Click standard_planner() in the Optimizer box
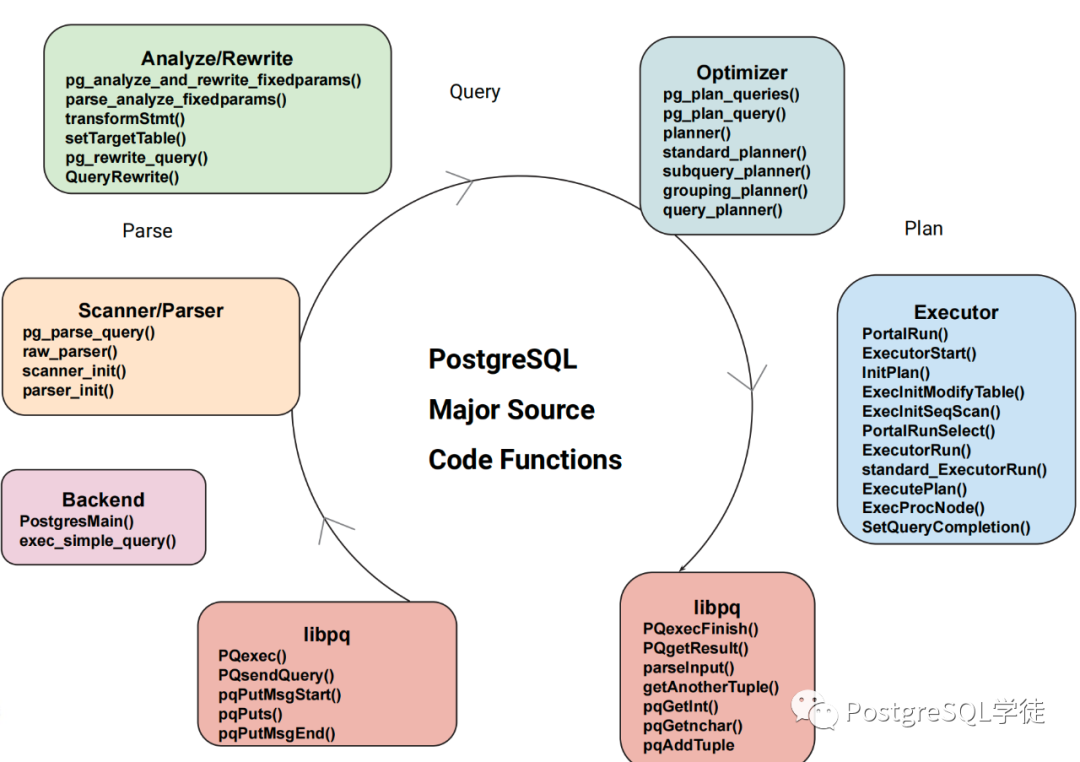Screen dimensions: 1080x762 pos(734,152)
